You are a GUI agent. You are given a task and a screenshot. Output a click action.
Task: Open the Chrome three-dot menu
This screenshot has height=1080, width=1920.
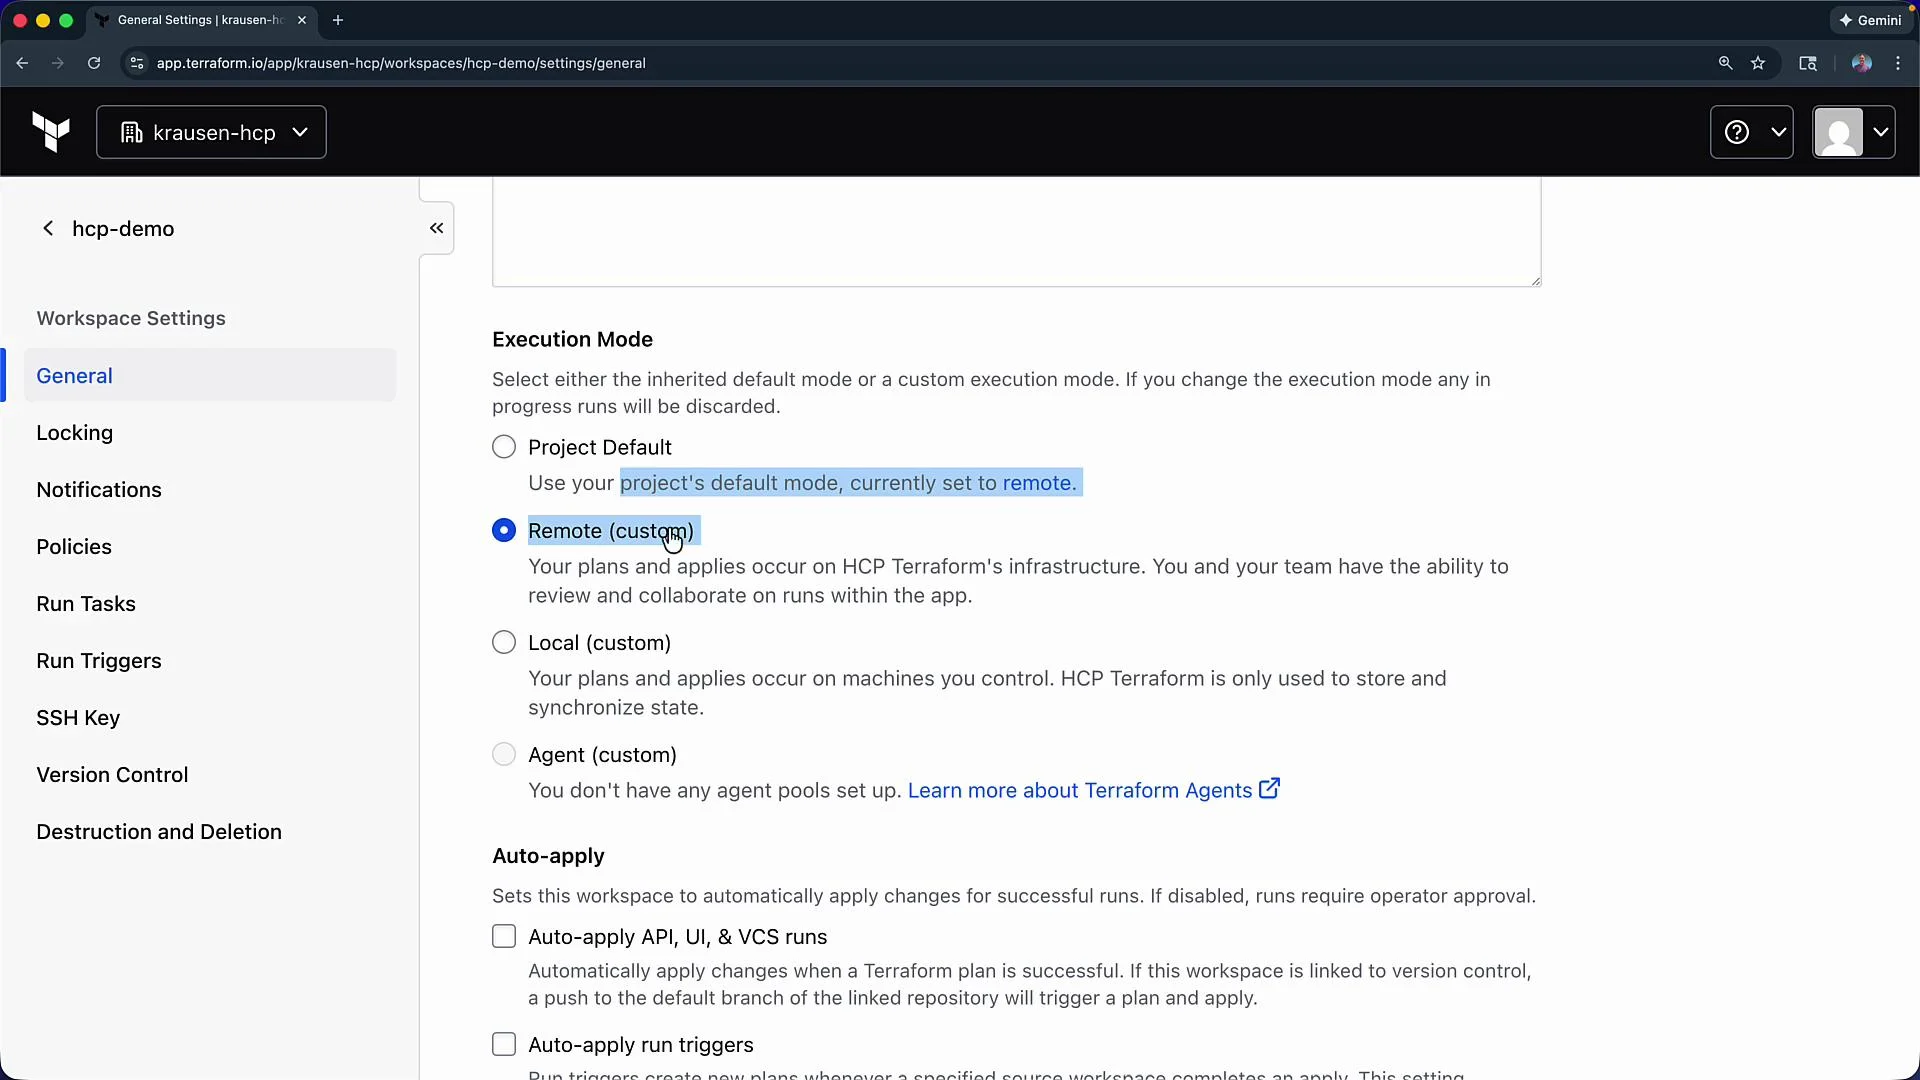click(x=1898, y=63)
